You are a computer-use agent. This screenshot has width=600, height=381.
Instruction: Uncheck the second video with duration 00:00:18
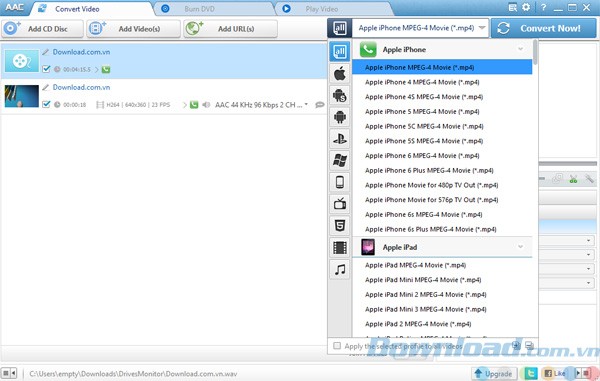tap(46, 104)
